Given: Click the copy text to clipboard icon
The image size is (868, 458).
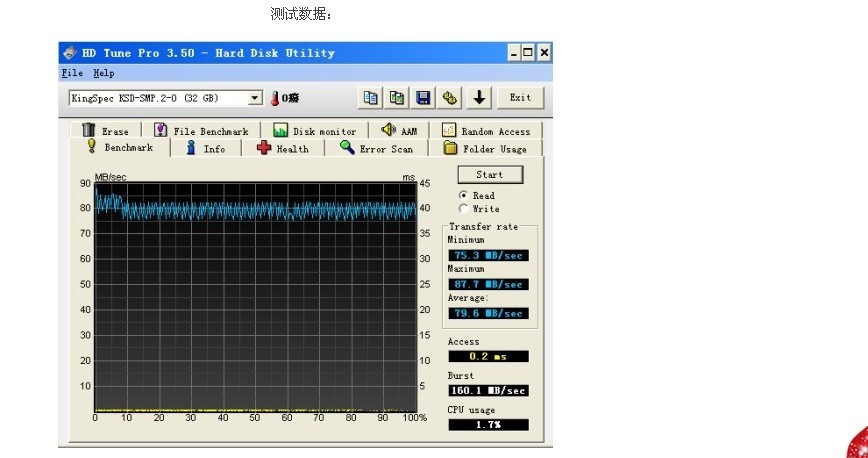Looking at the screenshot, I should pyautogui.click(x=371, y=97).
